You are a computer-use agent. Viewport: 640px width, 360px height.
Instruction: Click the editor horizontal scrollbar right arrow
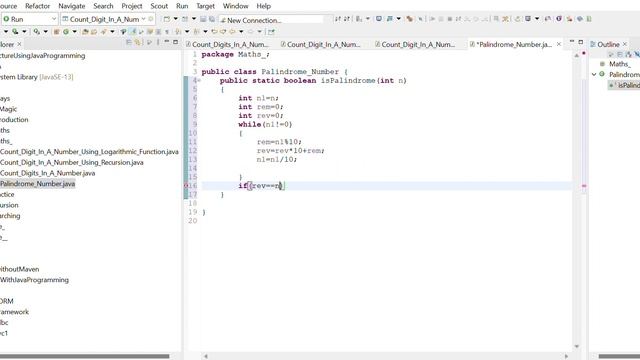pos(566,356)
